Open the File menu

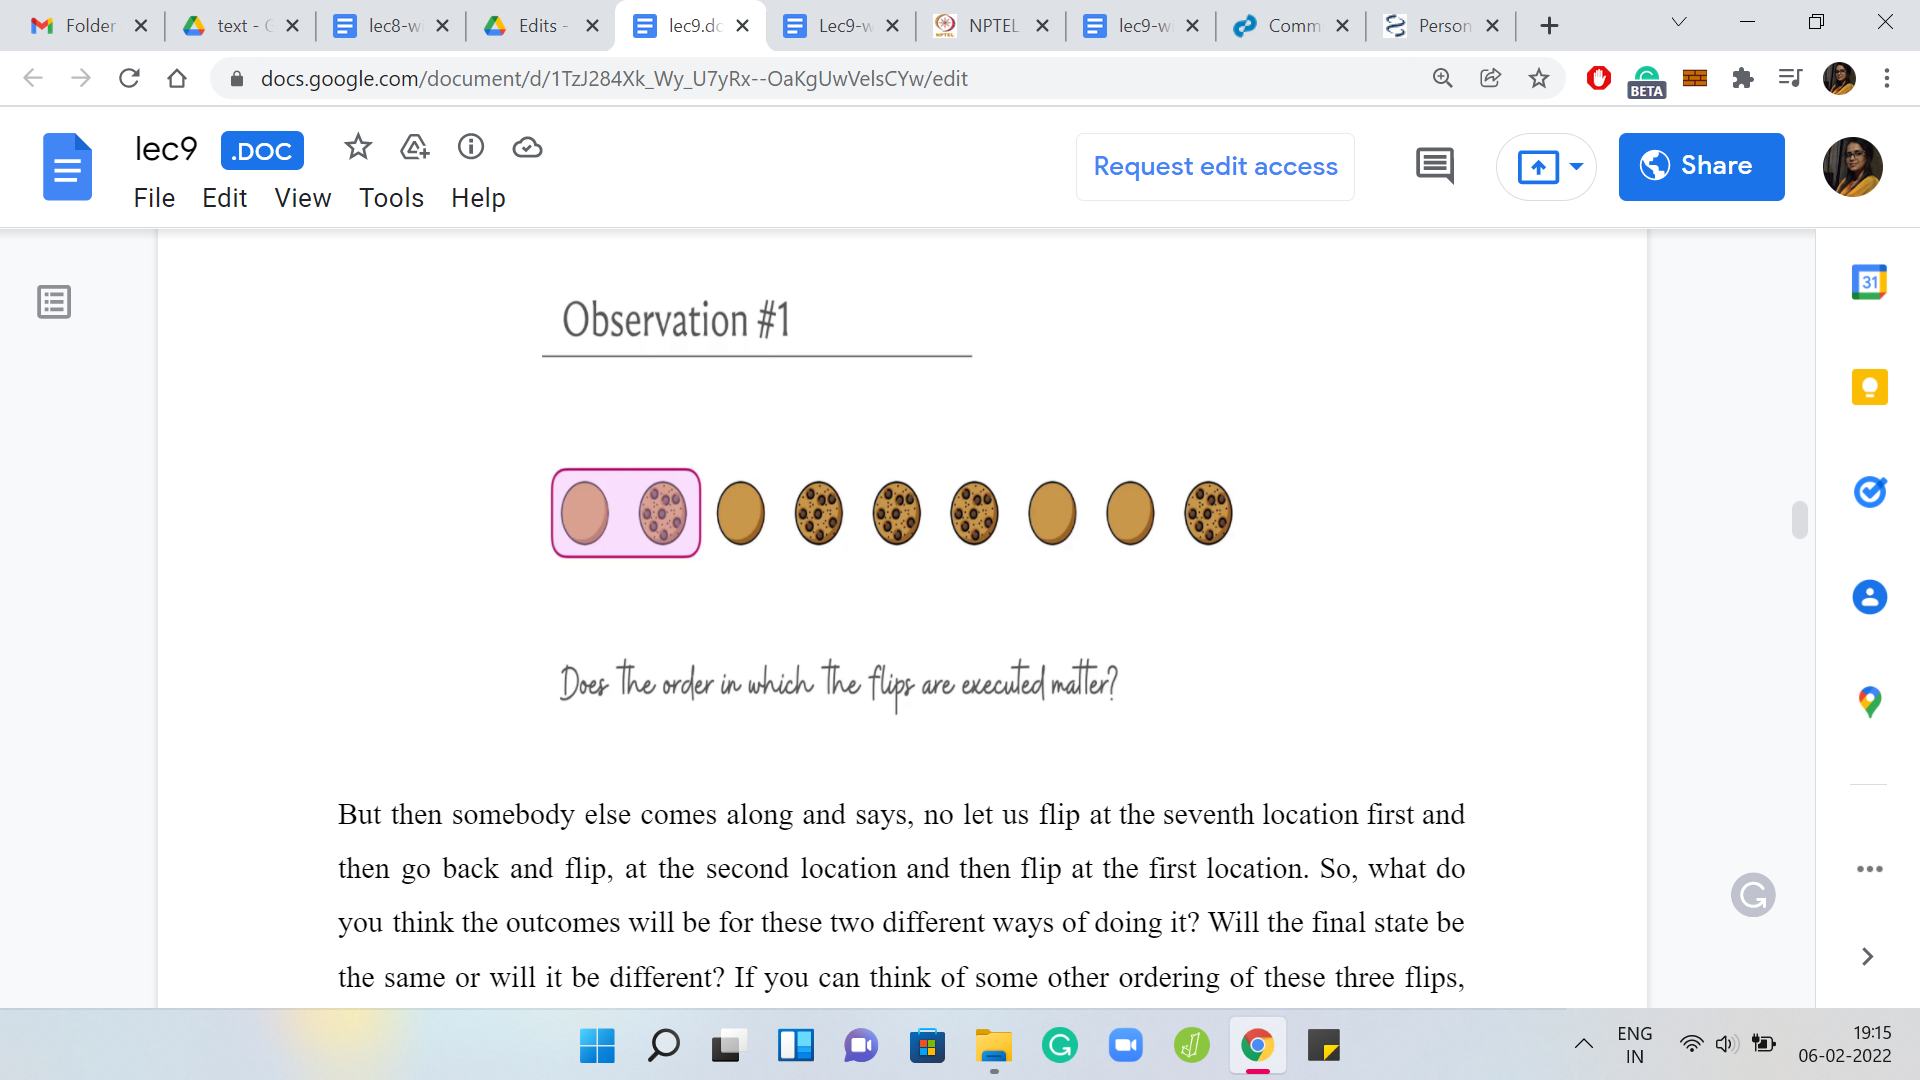point(154,198)
